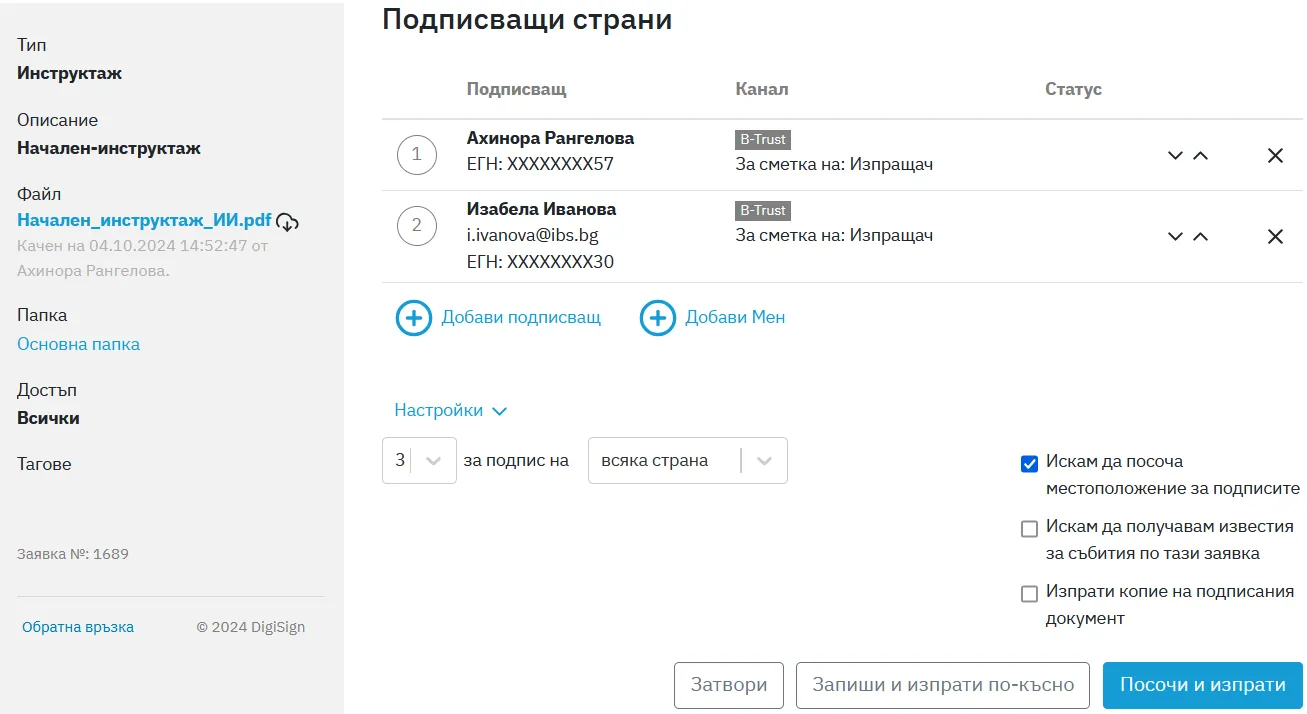Move Ахинора Рангелова up in signer order

point(1201,155)
